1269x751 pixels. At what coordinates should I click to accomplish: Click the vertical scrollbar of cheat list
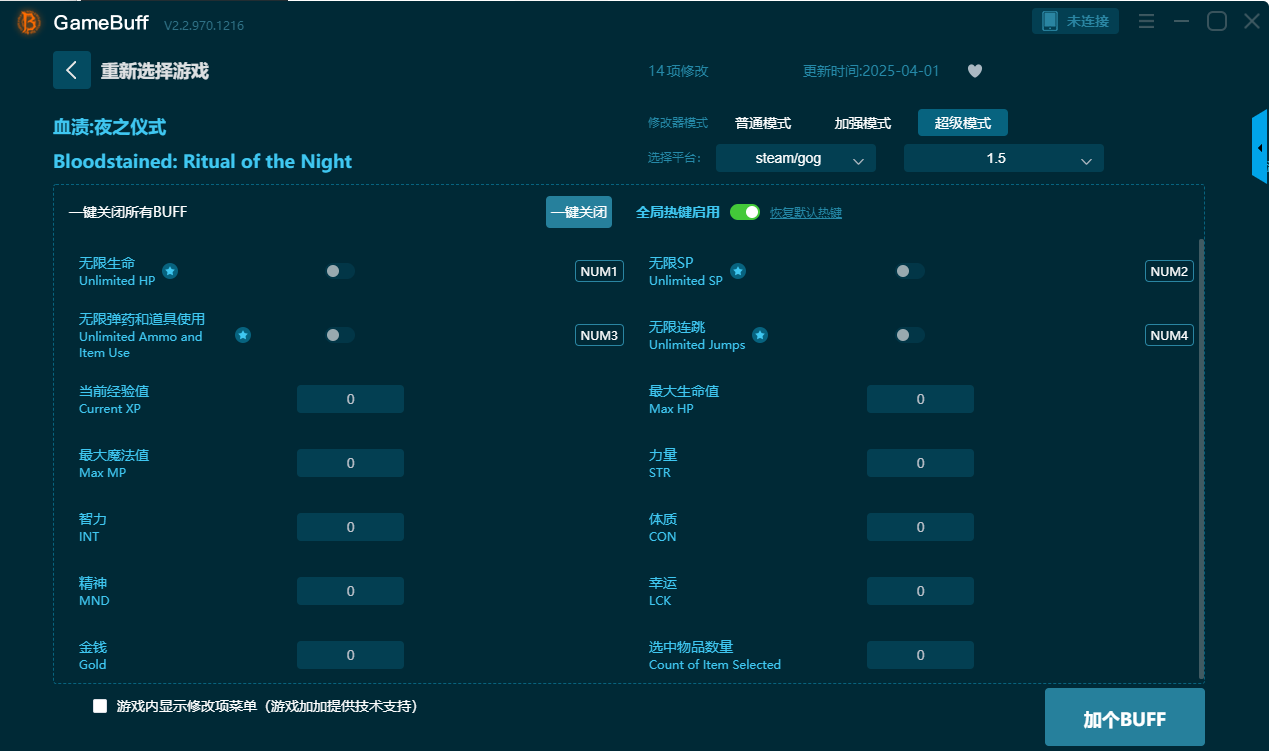tap(1200, 450)
